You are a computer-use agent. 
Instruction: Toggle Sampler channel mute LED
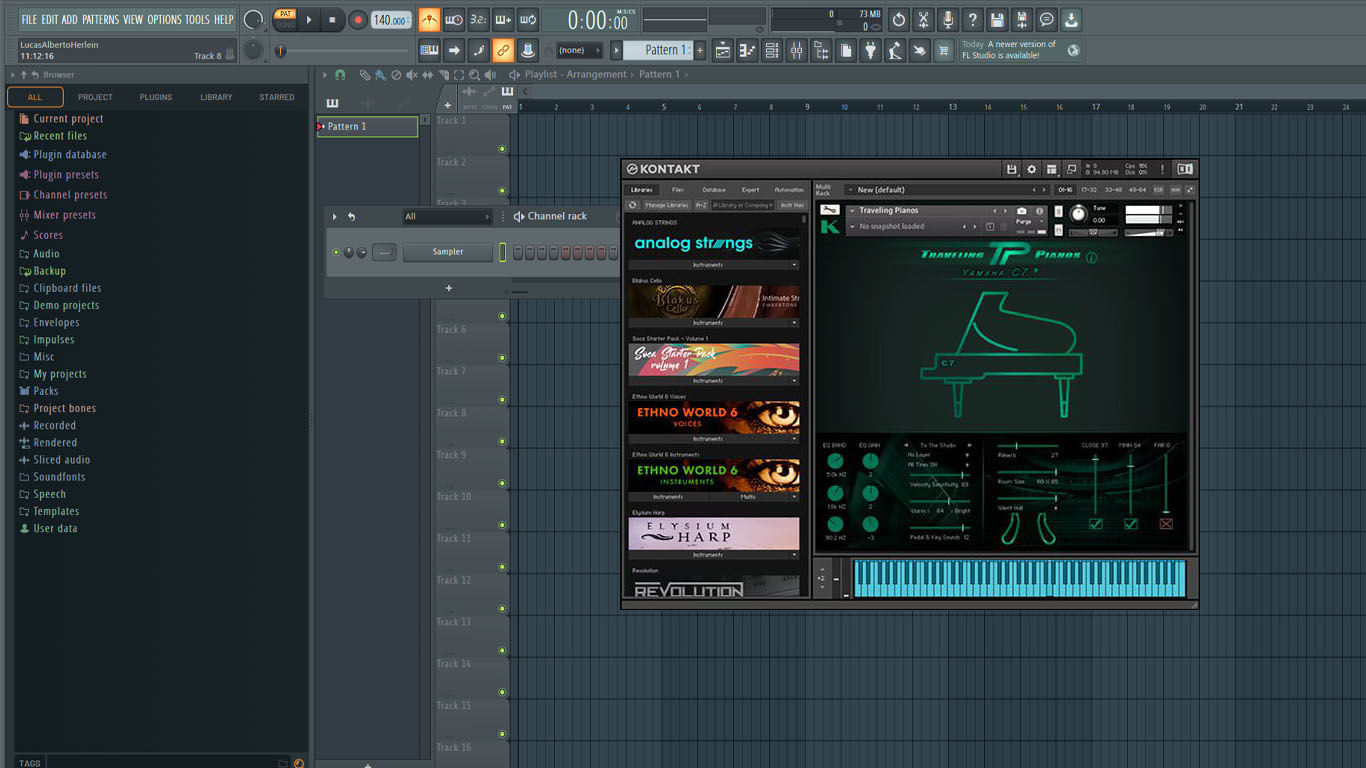click(x=336, y=252)
